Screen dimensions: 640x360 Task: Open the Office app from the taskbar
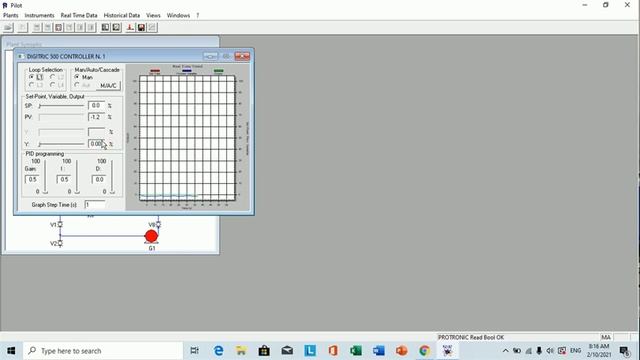pos(333,351)
